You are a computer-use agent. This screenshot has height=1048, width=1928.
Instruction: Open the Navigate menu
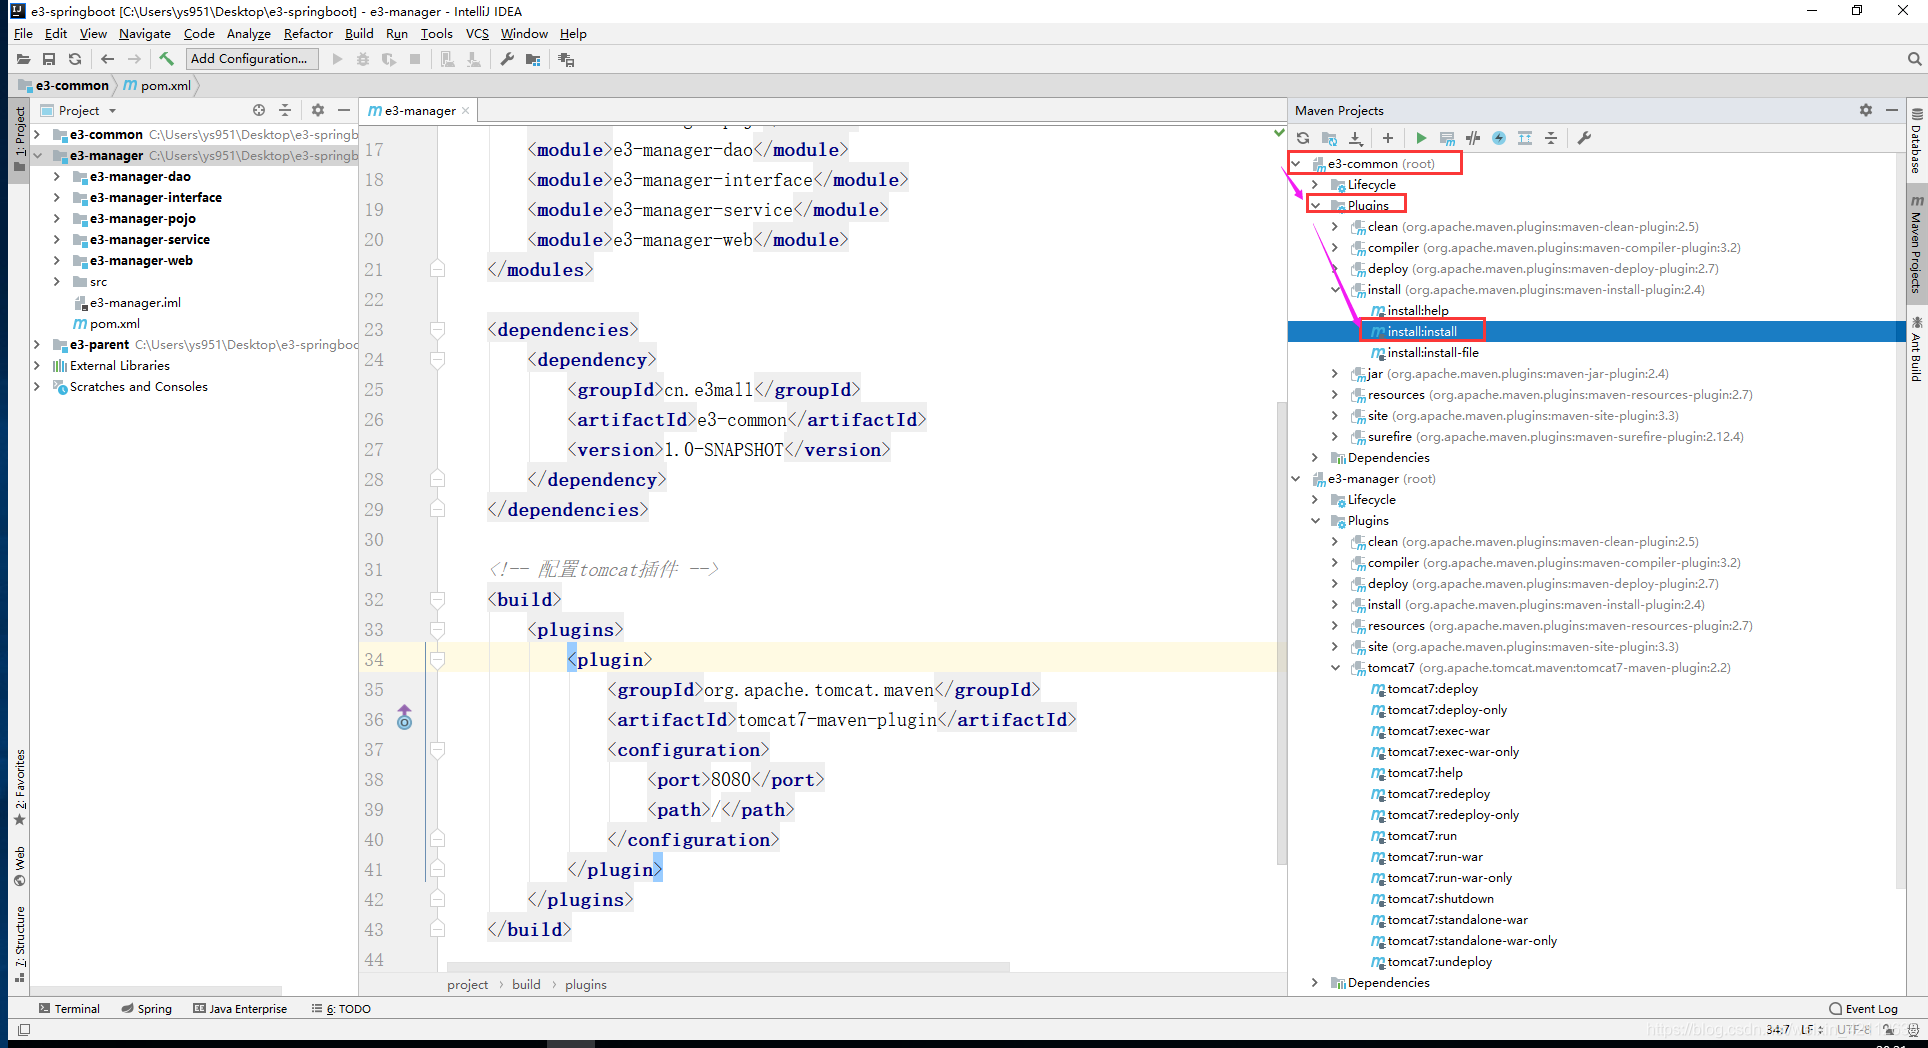145,34
